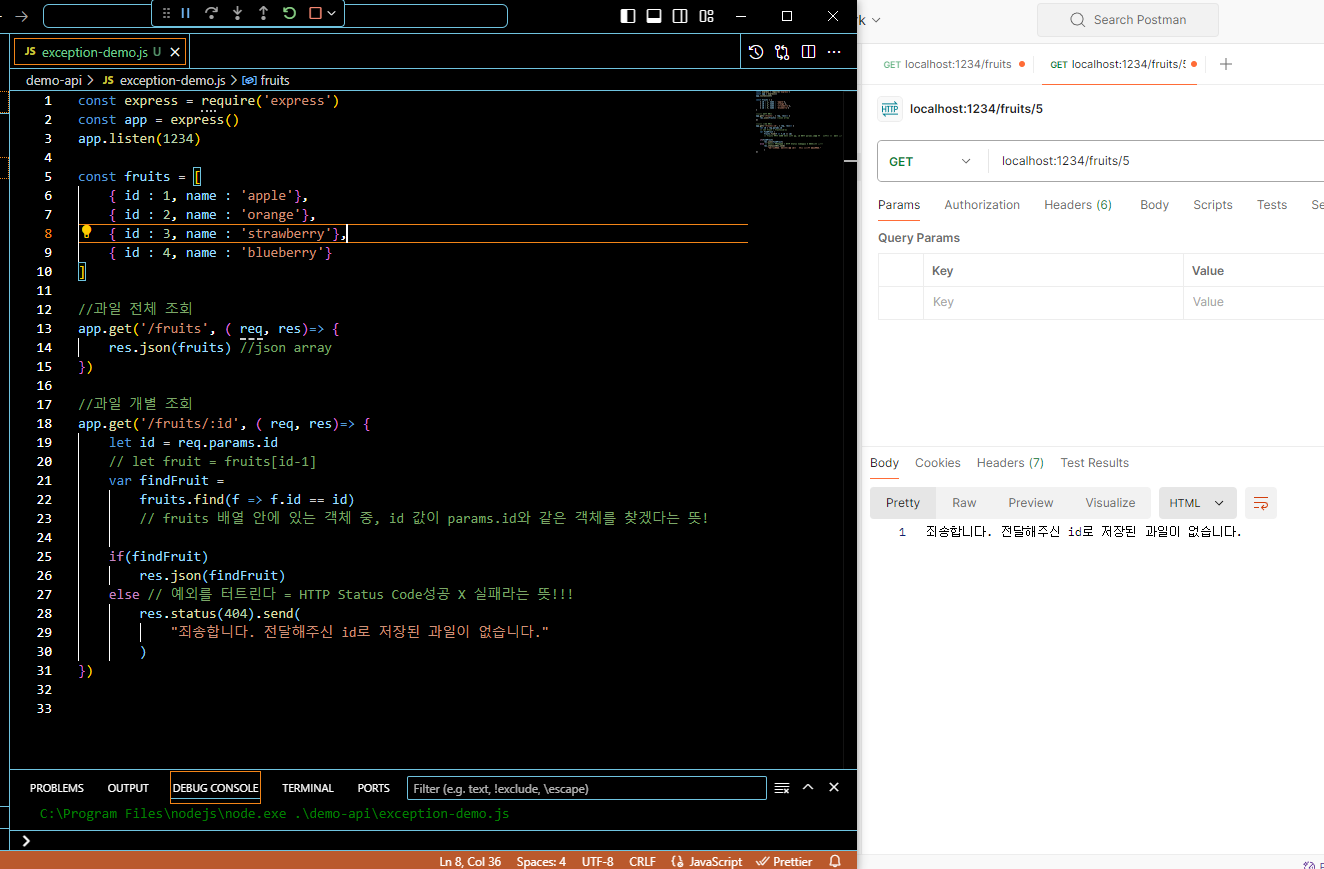Toggle the bottom panel layout icon
The height and width of the screenshot is (869, 1324).
point(654,16)
